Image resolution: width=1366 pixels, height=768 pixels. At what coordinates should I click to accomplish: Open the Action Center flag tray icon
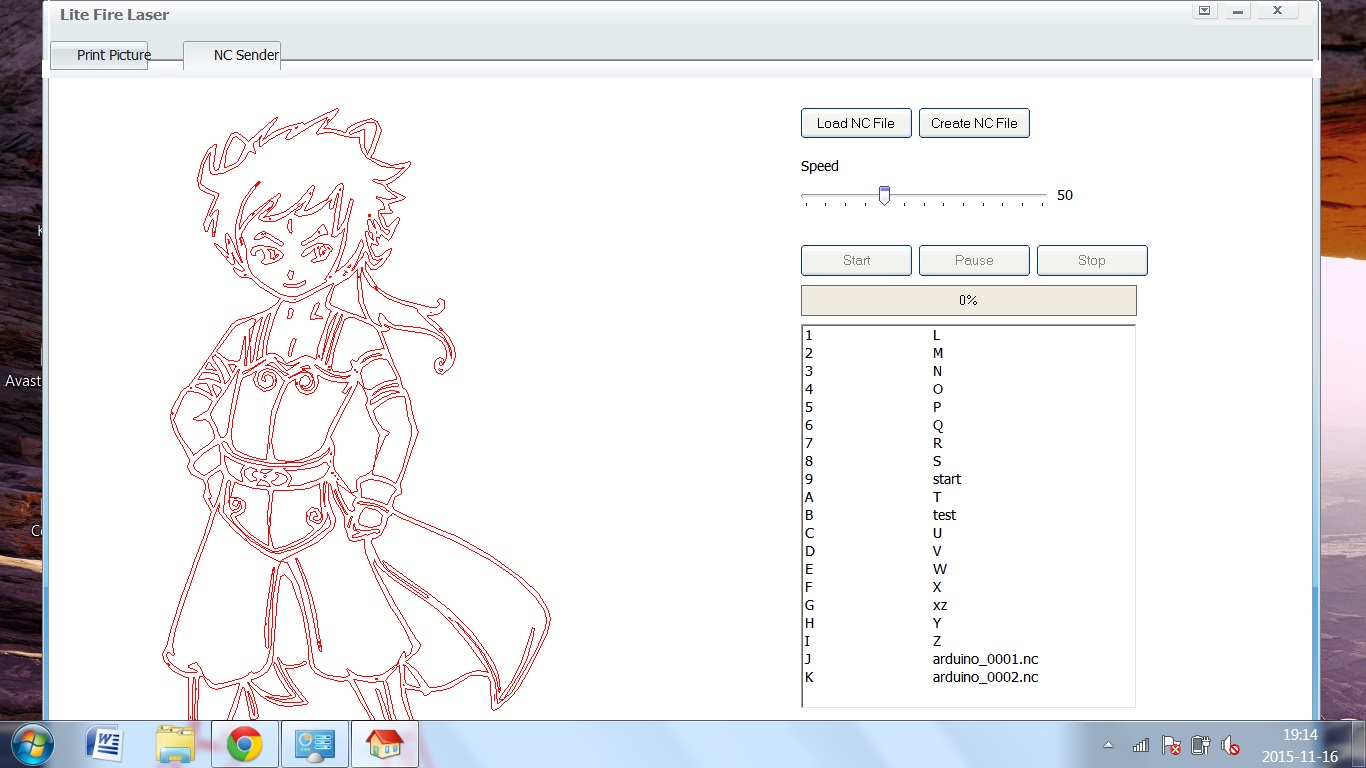(x=1171, y=745)
